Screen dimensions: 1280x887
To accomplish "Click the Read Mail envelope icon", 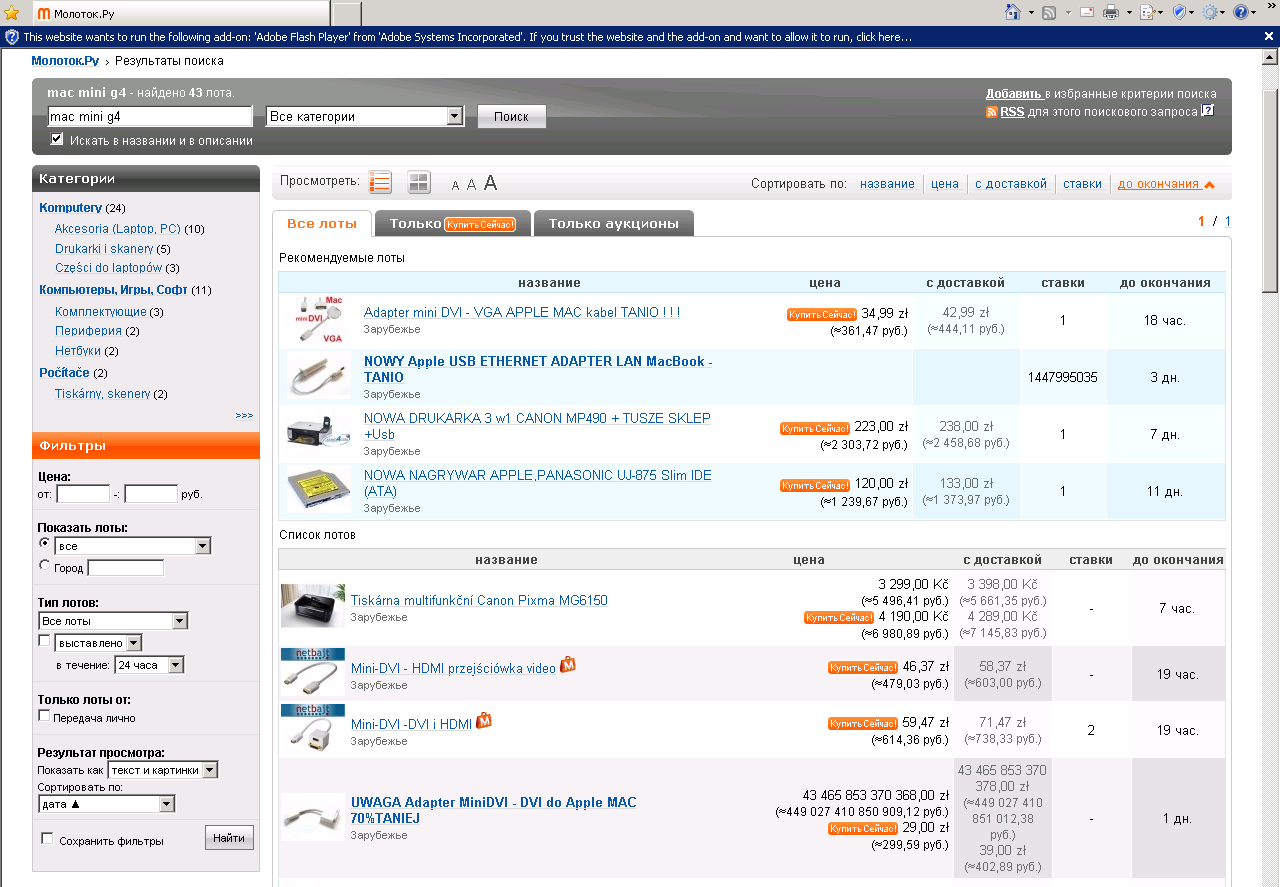I will (1085, 12).
